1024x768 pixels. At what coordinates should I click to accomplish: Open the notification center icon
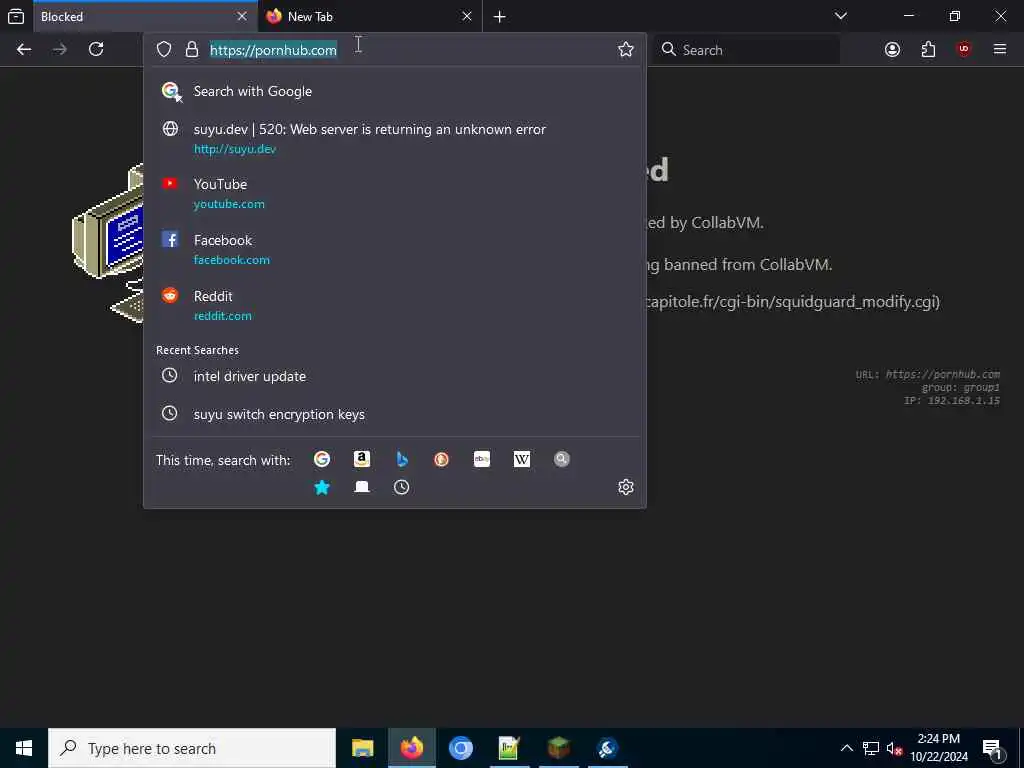[992, 749]
